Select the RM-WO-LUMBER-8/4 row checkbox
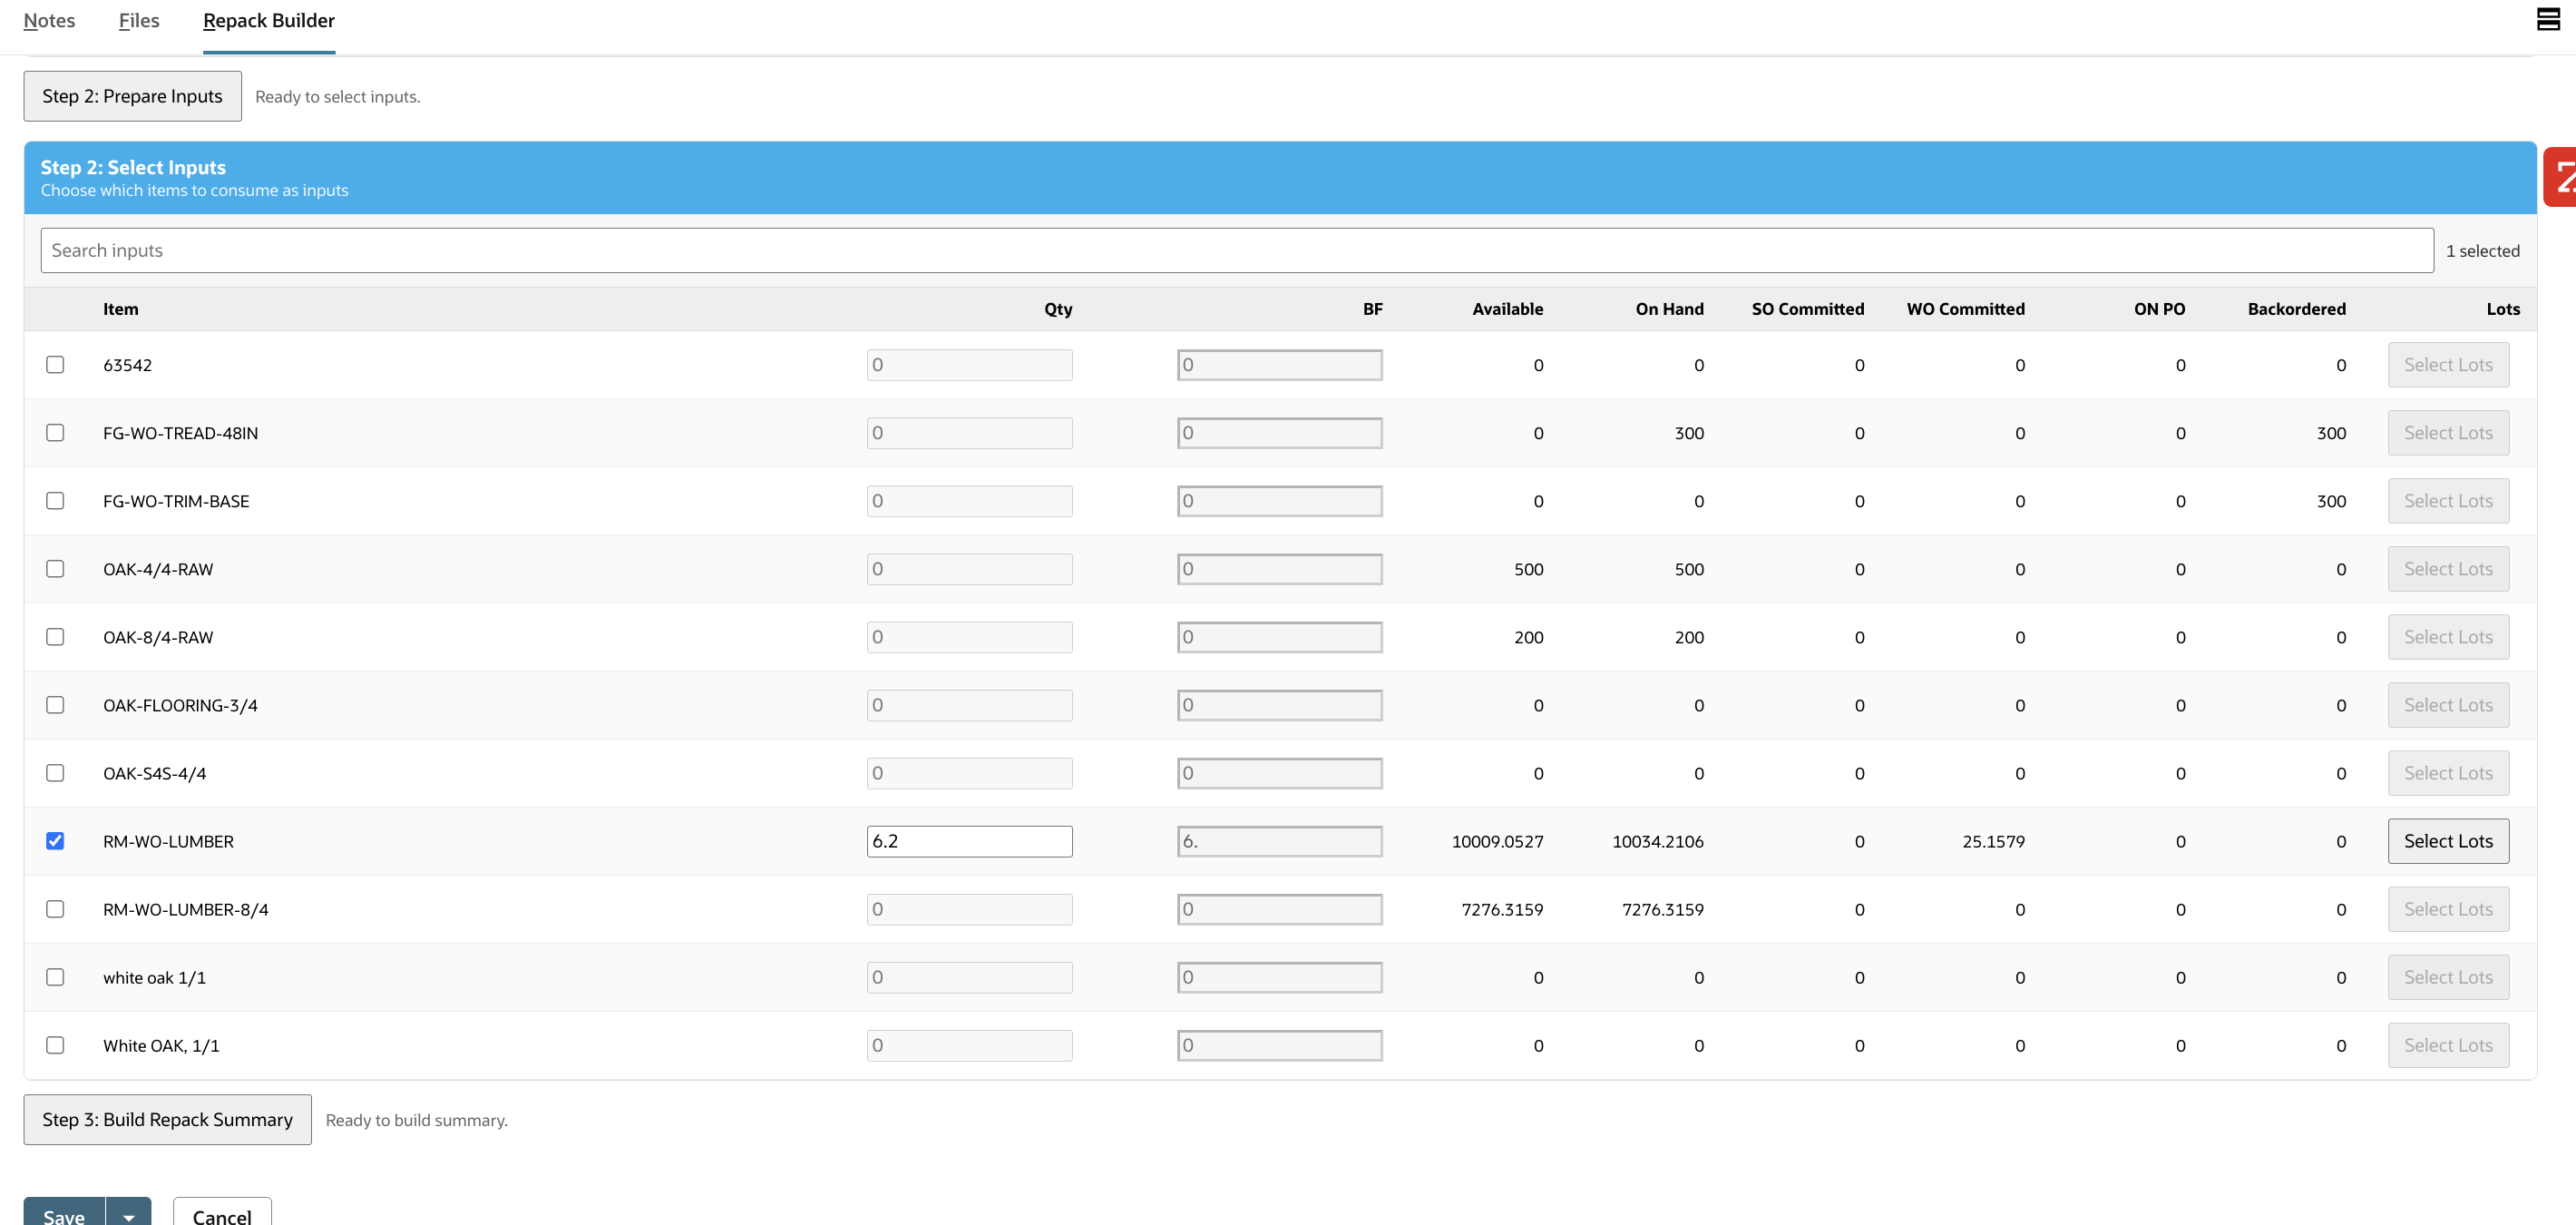The width and height of the screenshot is (2576, 1225). [55, 909]
